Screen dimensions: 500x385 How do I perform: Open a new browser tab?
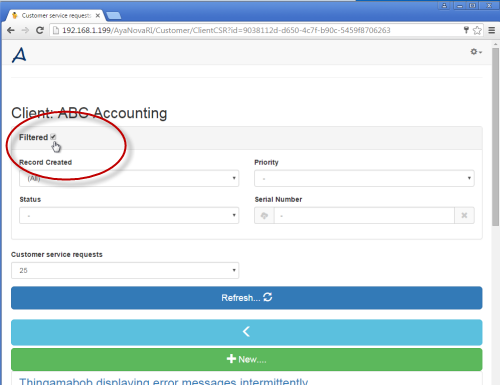[x=114, y=16]
